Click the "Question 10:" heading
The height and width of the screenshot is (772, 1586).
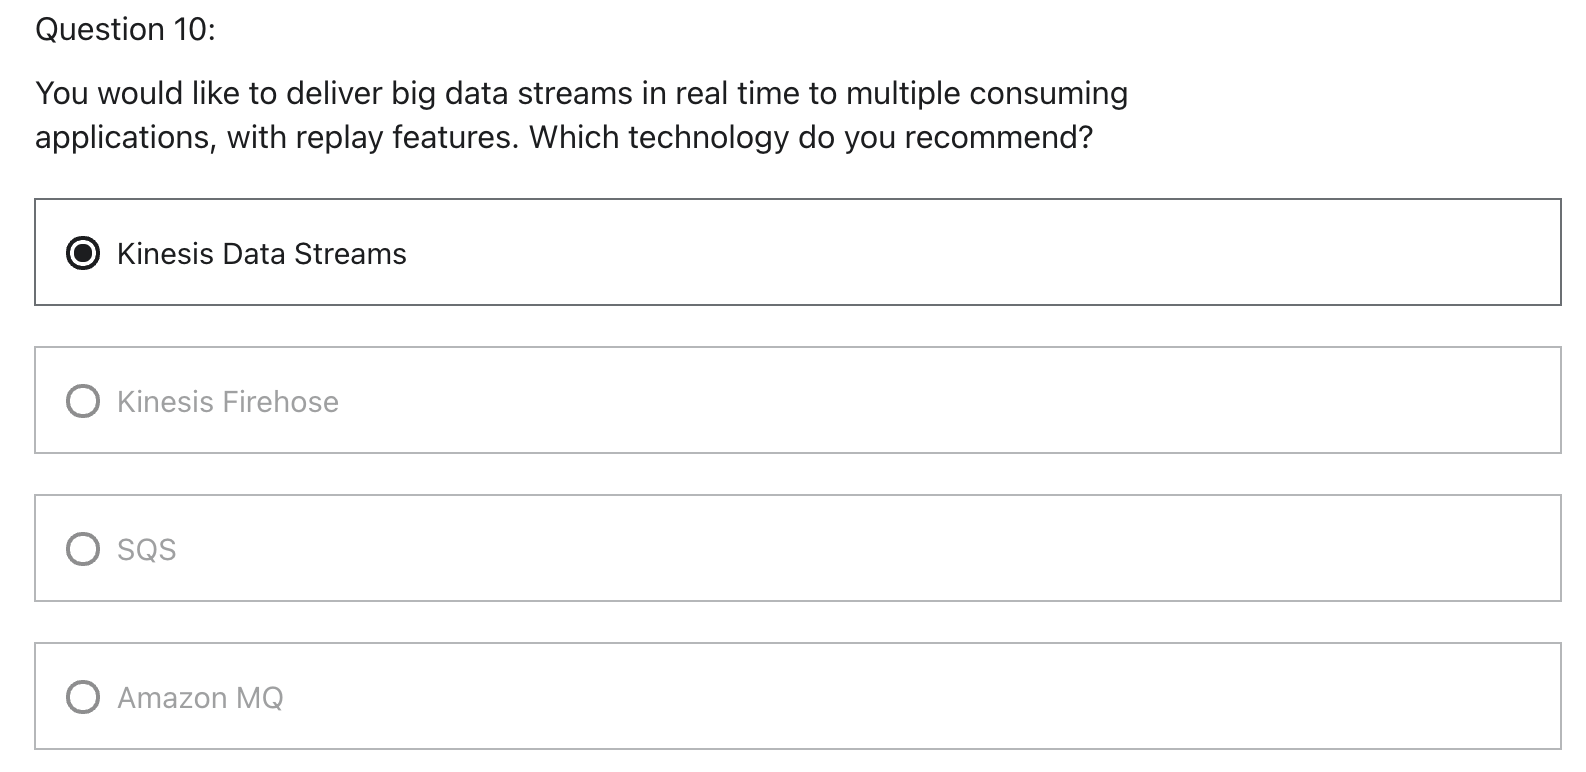click(126, 30)
